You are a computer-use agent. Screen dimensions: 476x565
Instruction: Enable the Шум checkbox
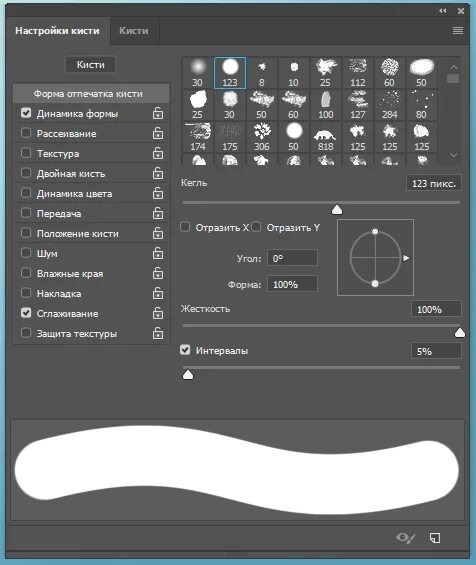click(26, 253)
